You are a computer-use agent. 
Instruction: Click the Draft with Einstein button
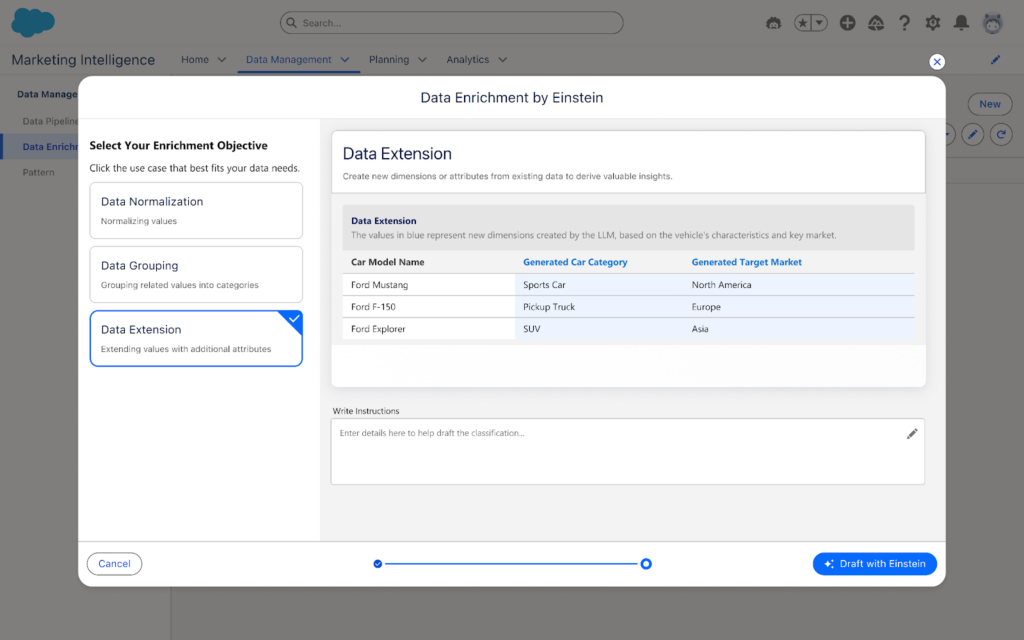point(874,564)
